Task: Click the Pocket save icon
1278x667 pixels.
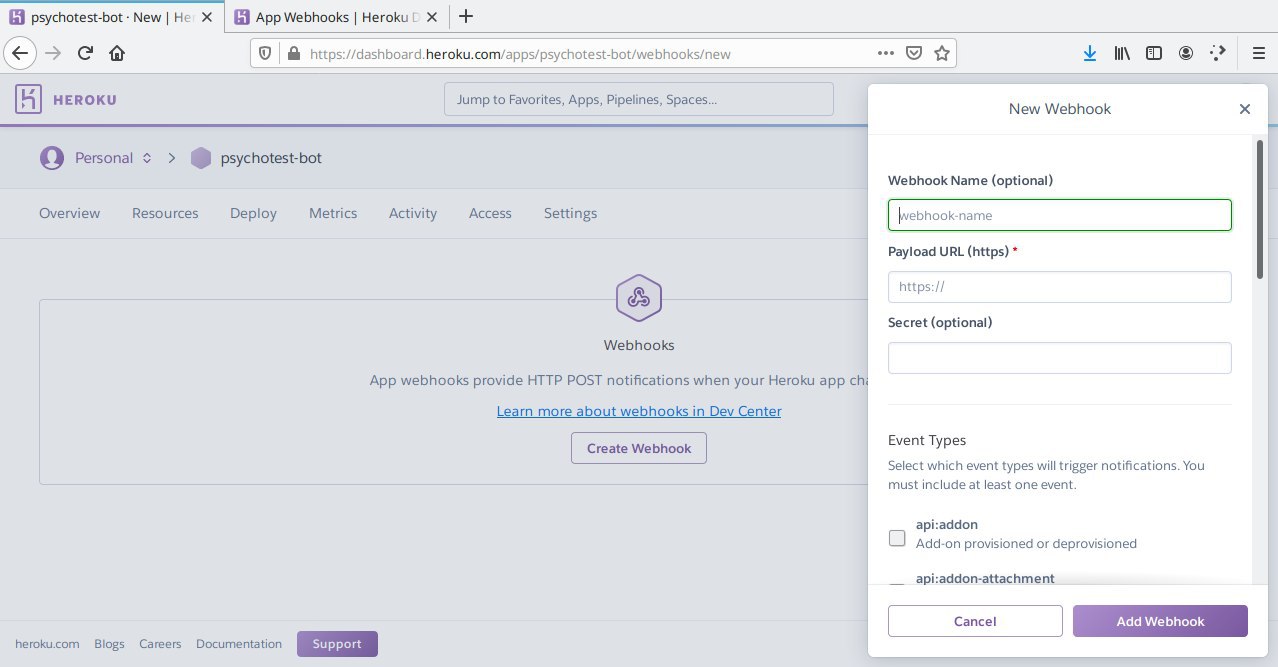Action: coord(913,54)
